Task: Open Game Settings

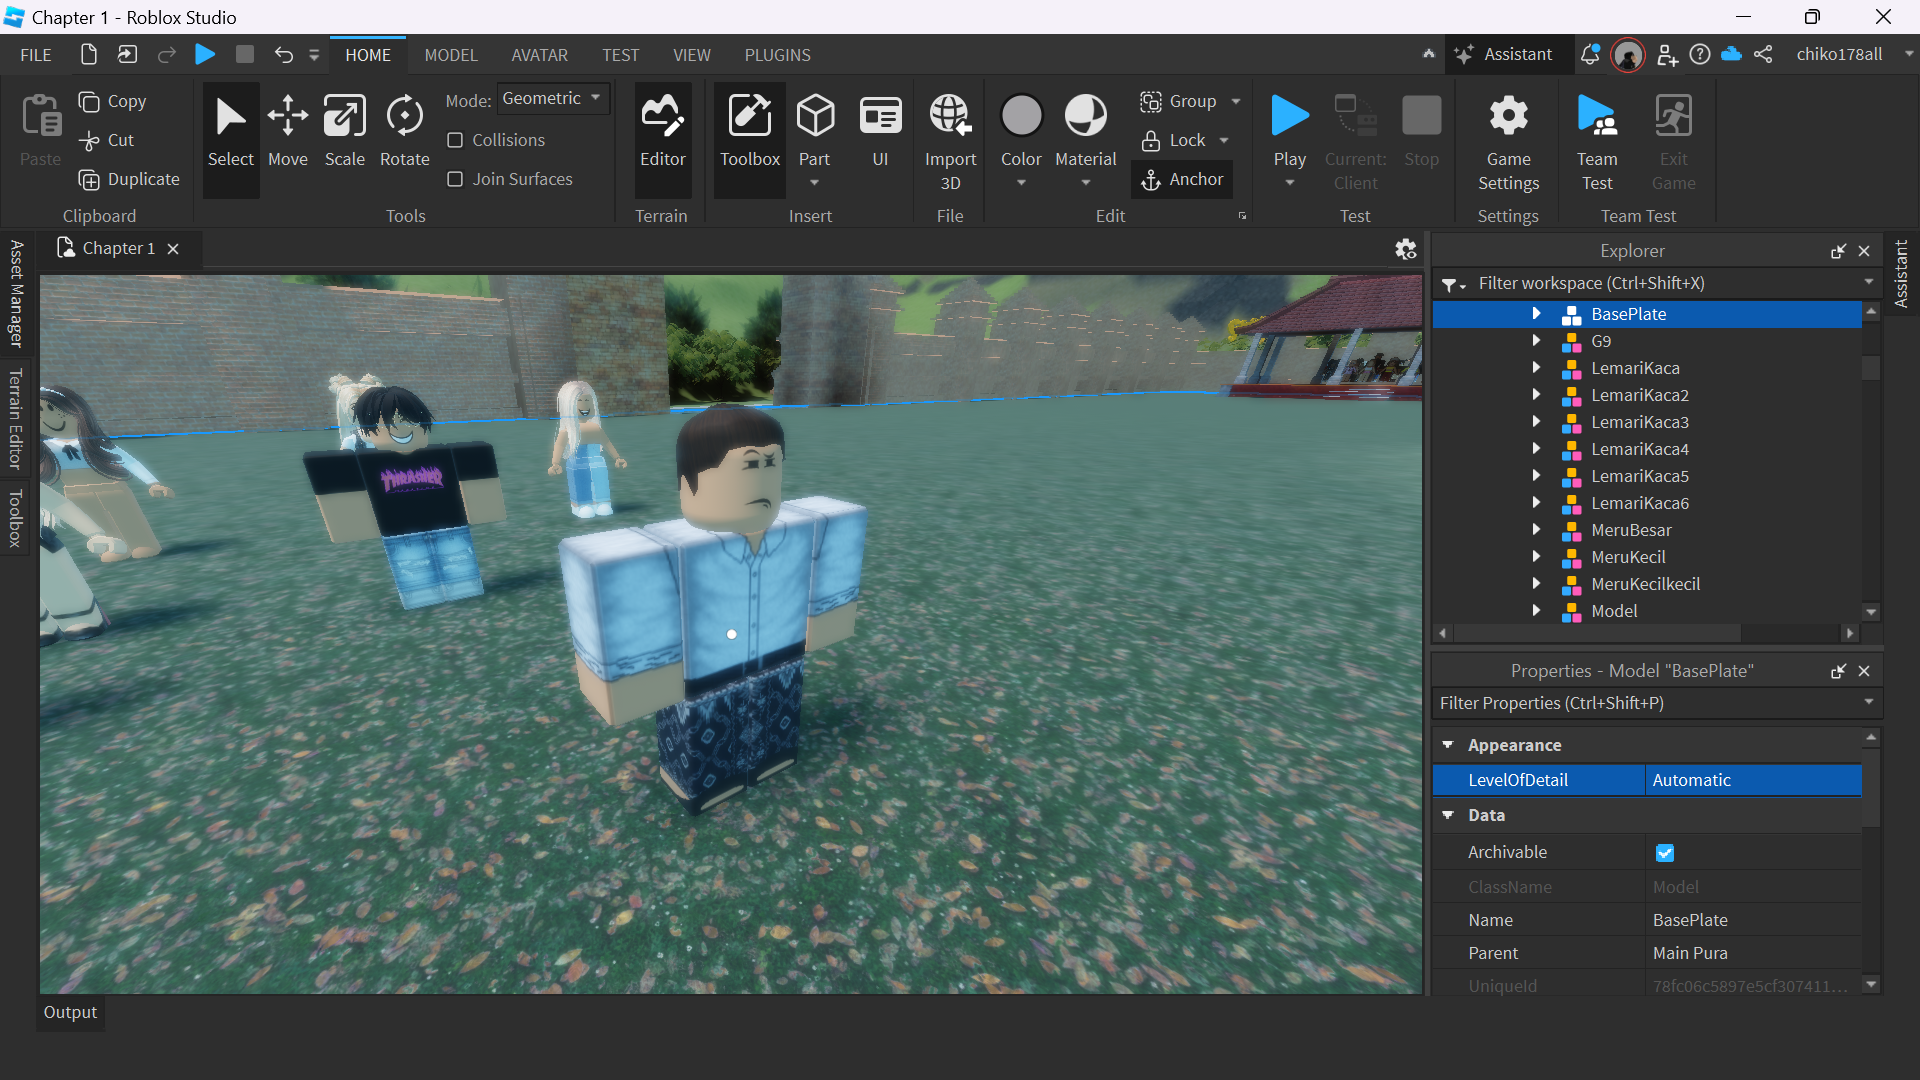Action: [x=1508, y=131]
